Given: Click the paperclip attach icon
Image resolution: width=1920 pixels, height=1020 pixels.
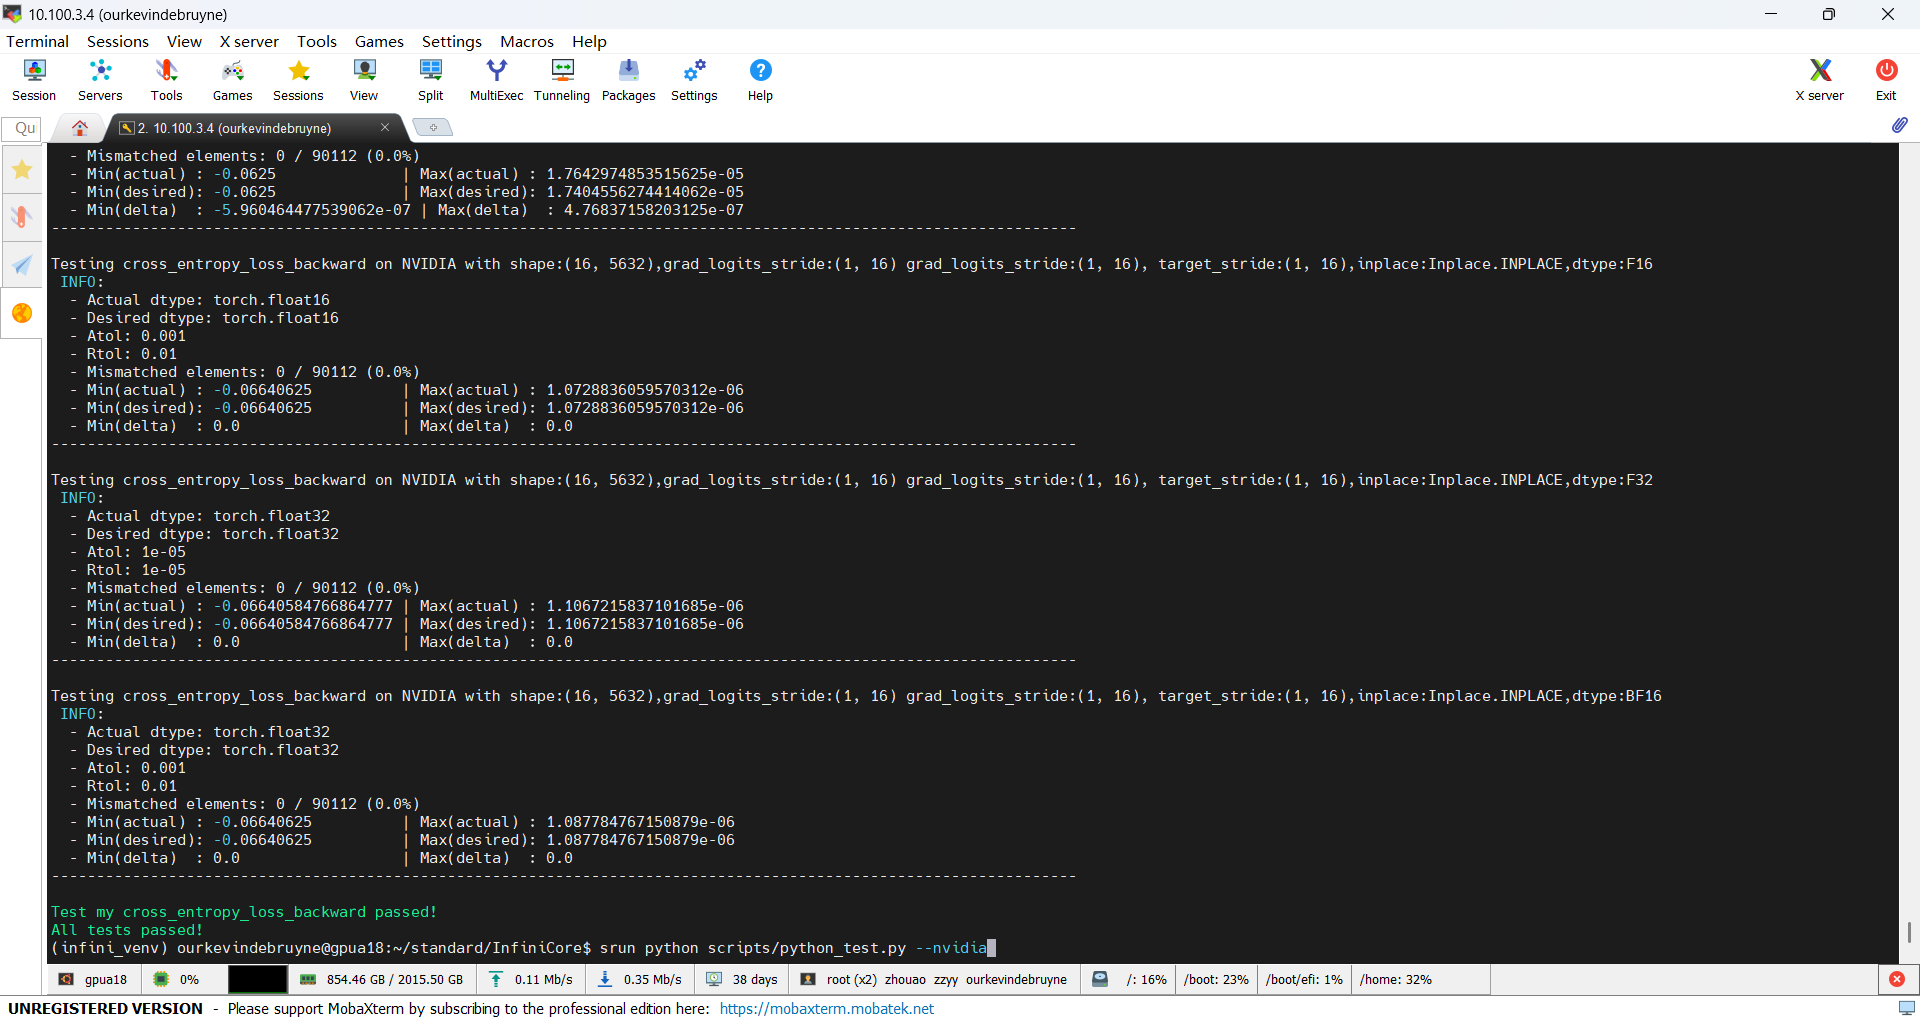Looking at the screenshot, I should click(1899, 125).
